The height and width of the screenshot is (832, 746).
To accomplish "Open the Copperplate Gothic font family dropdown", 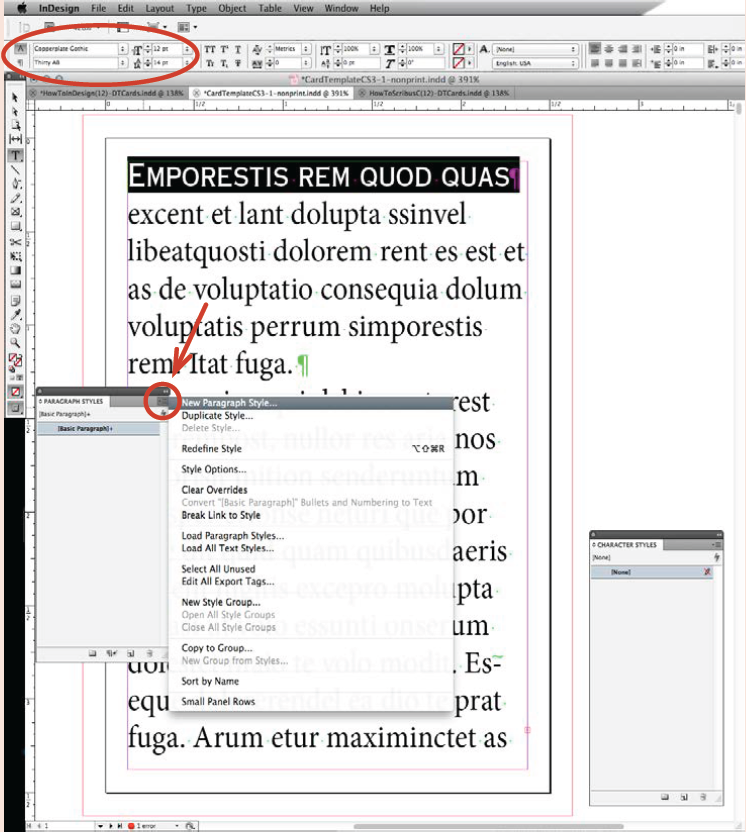I will [123, 48].
